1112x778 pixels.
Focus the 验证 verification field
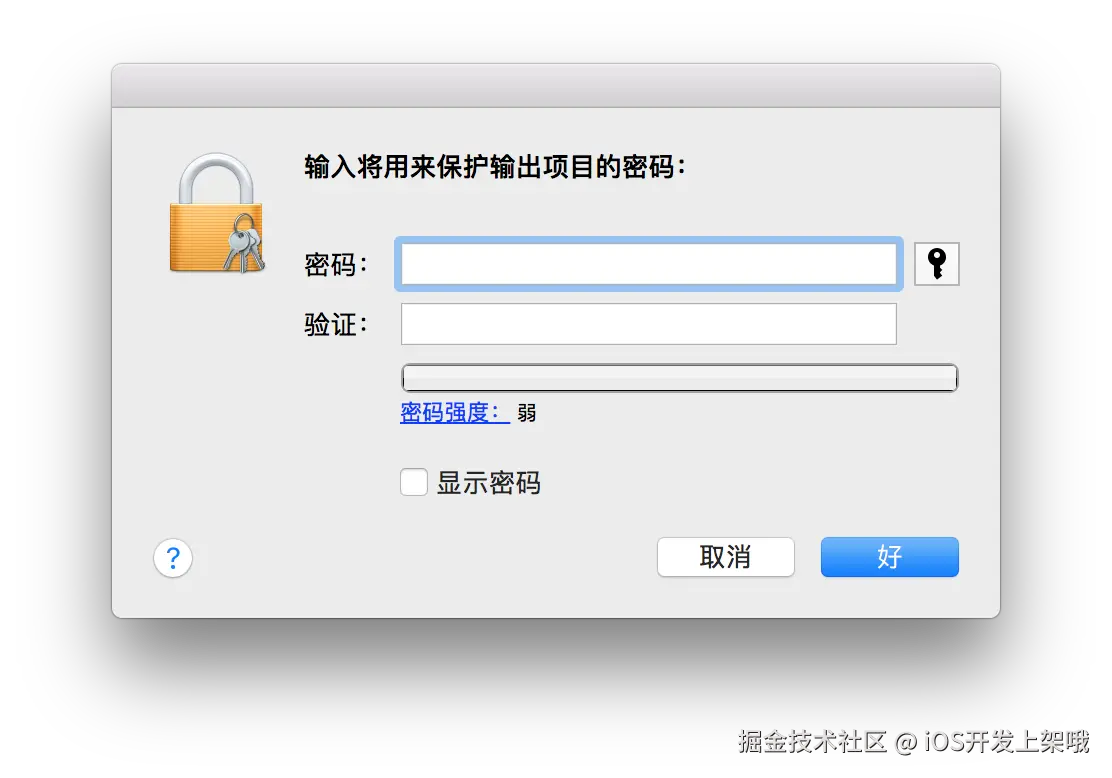pyautogui.click(x=648, y=324)
